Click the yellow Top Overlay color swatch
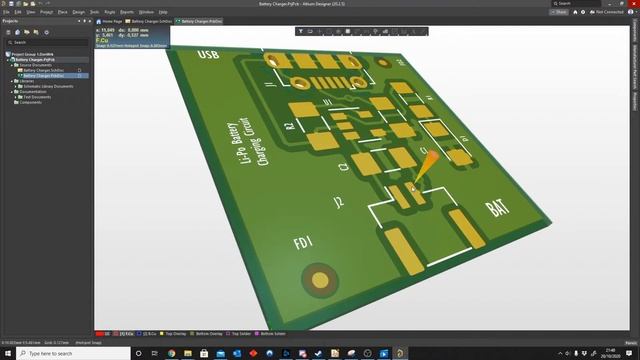Viewport: 640px width, 360px height. point(162,334)
